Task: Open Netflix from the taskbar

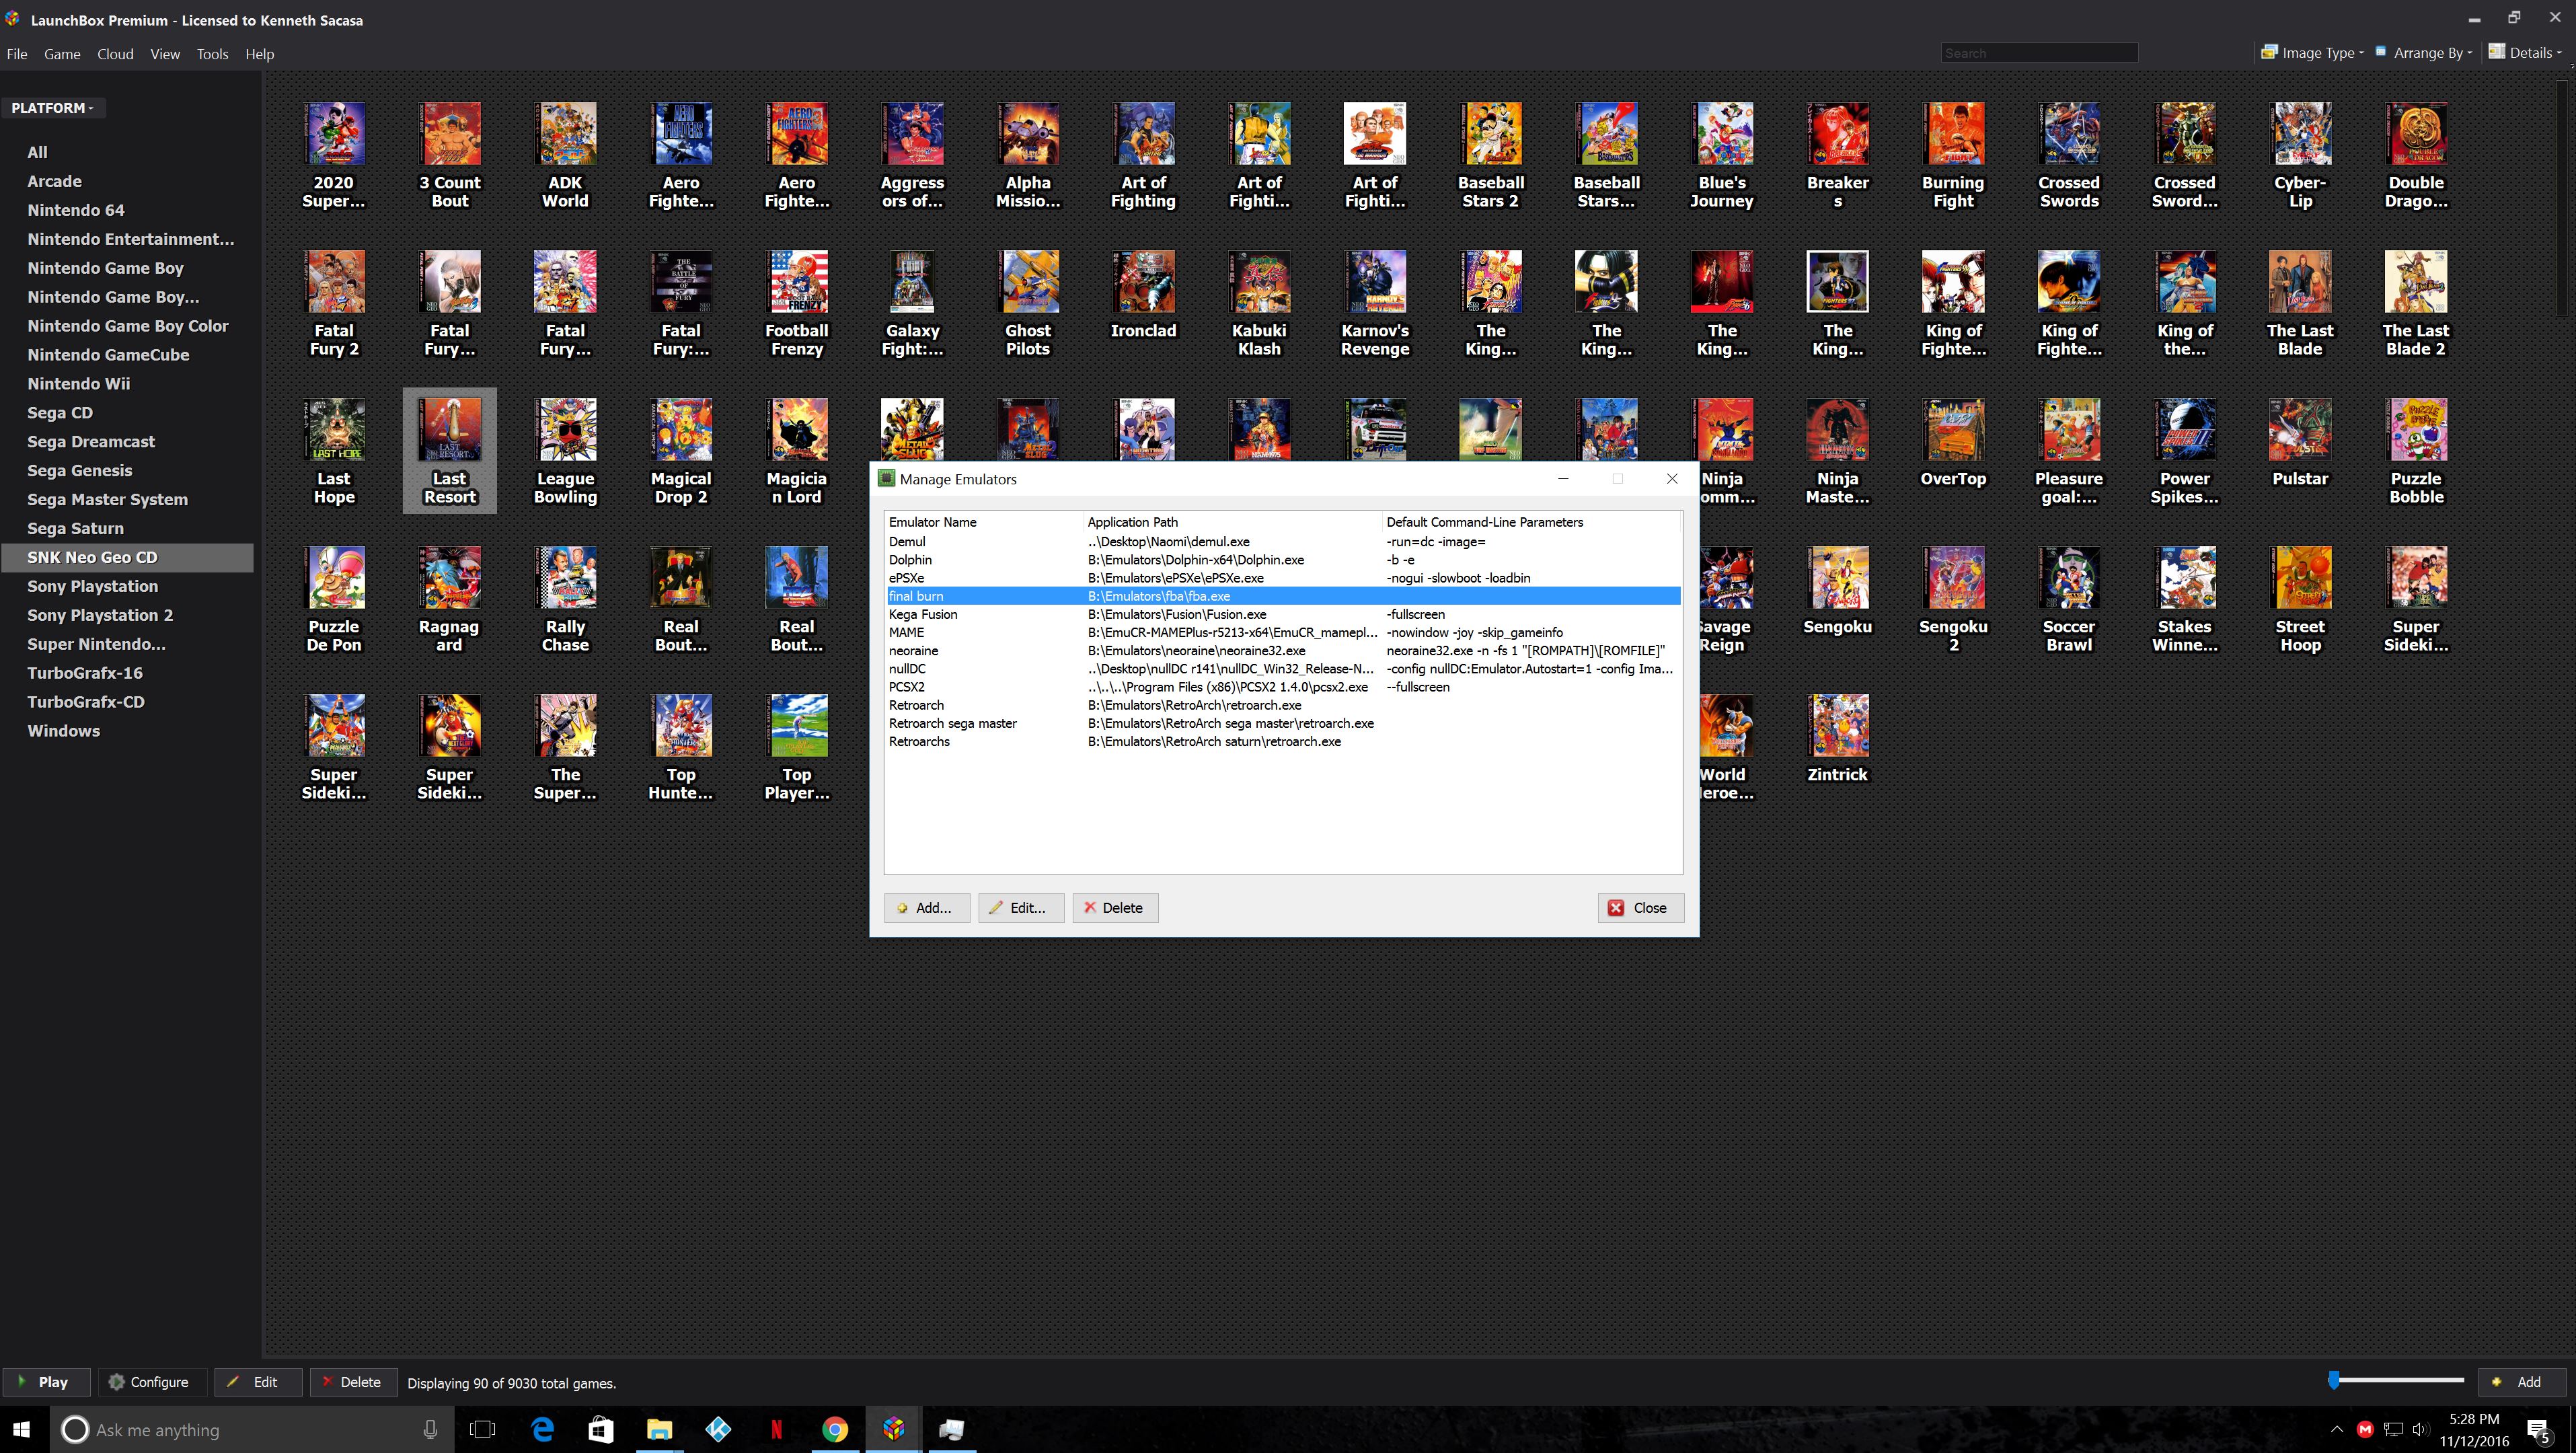Action: [x=776, y=1429]
